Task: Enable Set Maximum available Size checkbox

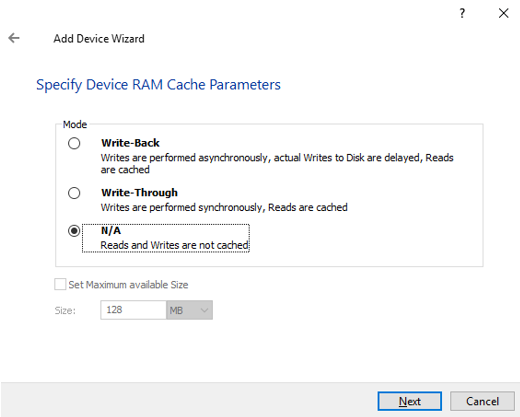Action: pos(60,284)
